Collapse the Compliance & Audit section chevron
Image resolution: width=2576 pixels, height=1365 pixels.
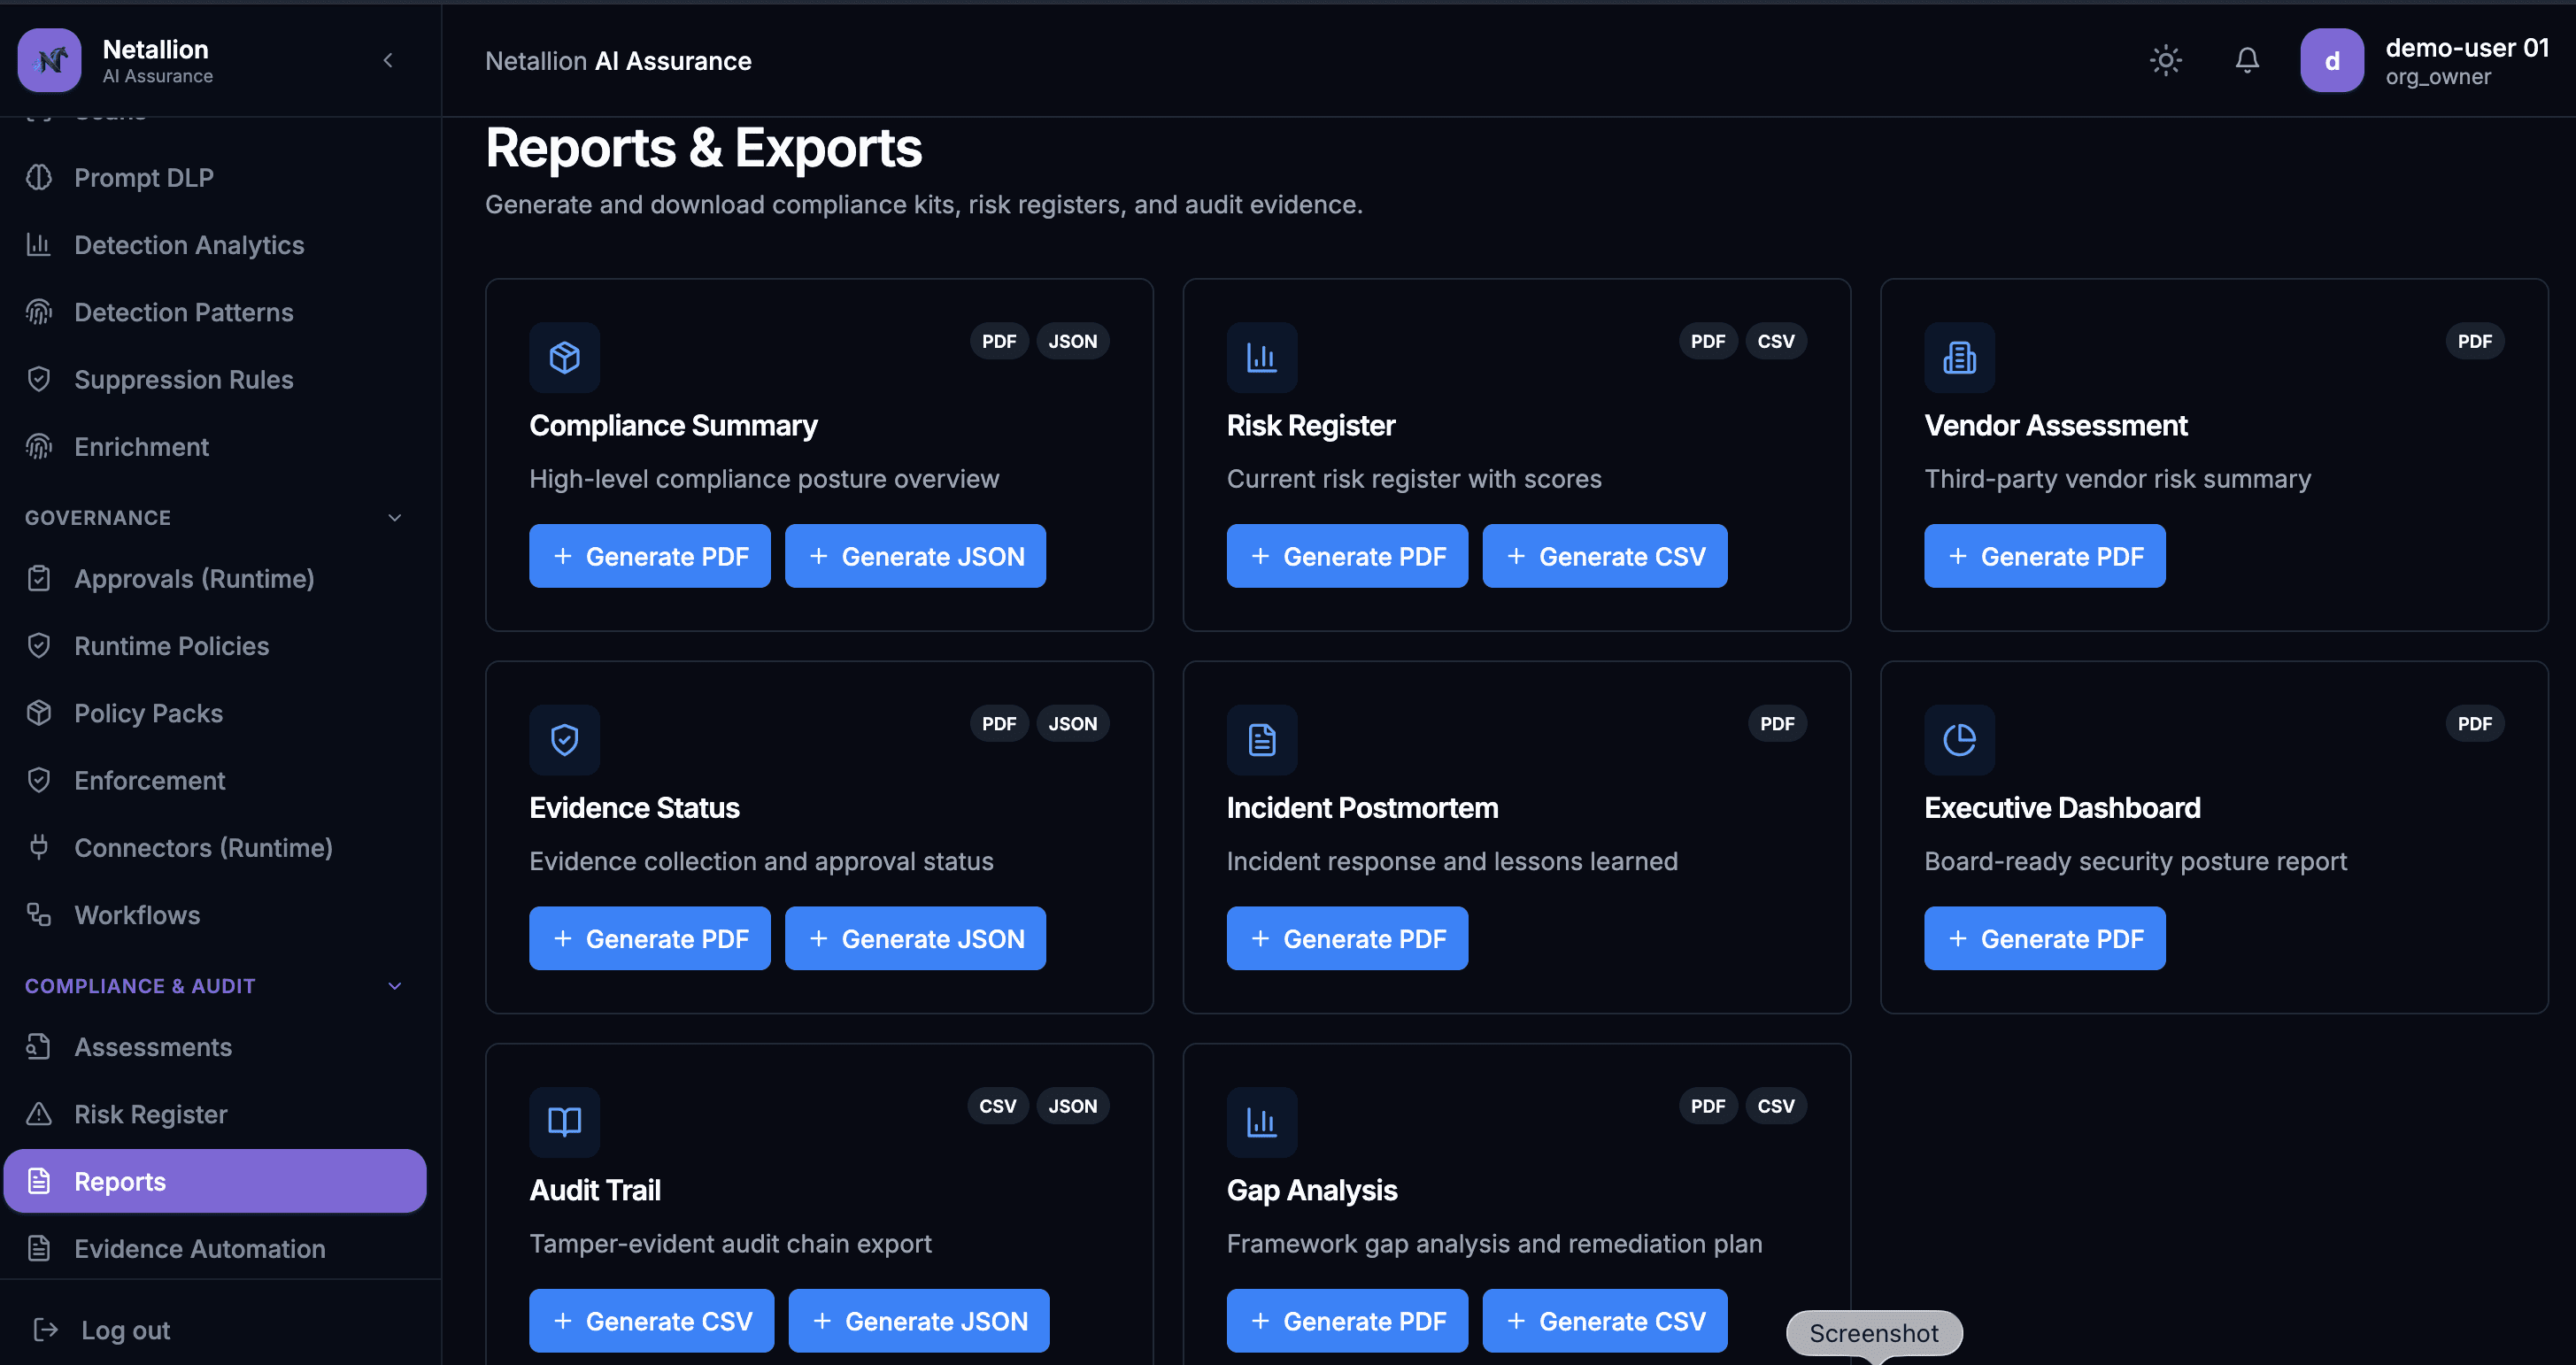(395, 986)
